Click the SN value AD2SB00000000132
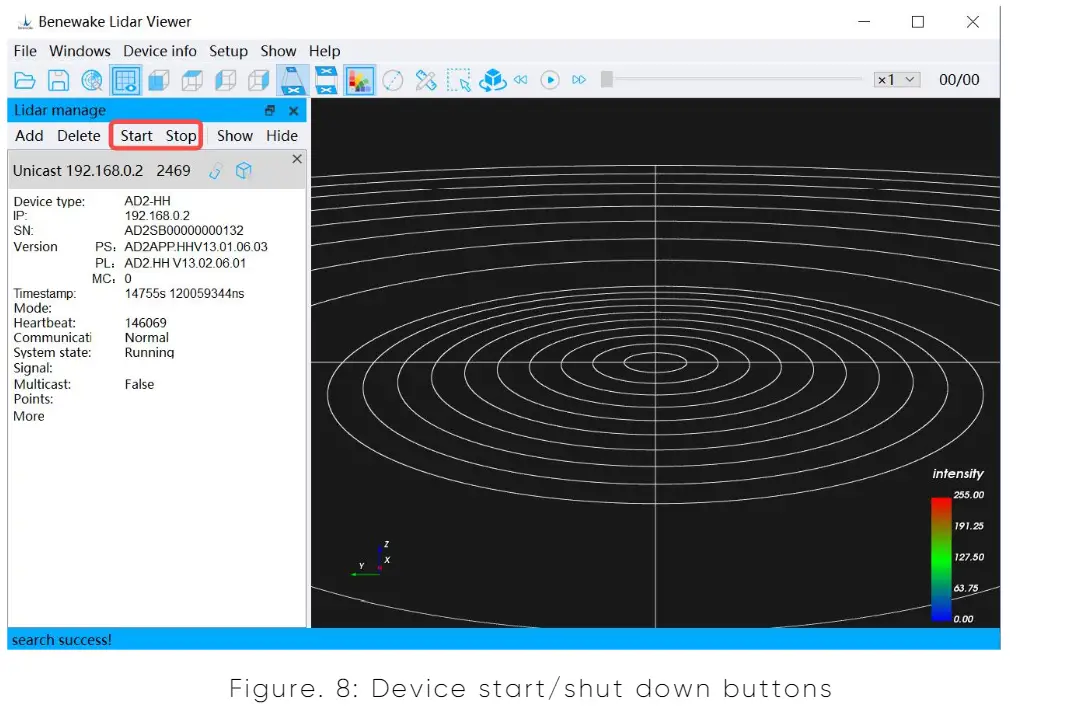Image resolution: width=1075 pixels, height=706 pixels. click(x=184, y=230)
